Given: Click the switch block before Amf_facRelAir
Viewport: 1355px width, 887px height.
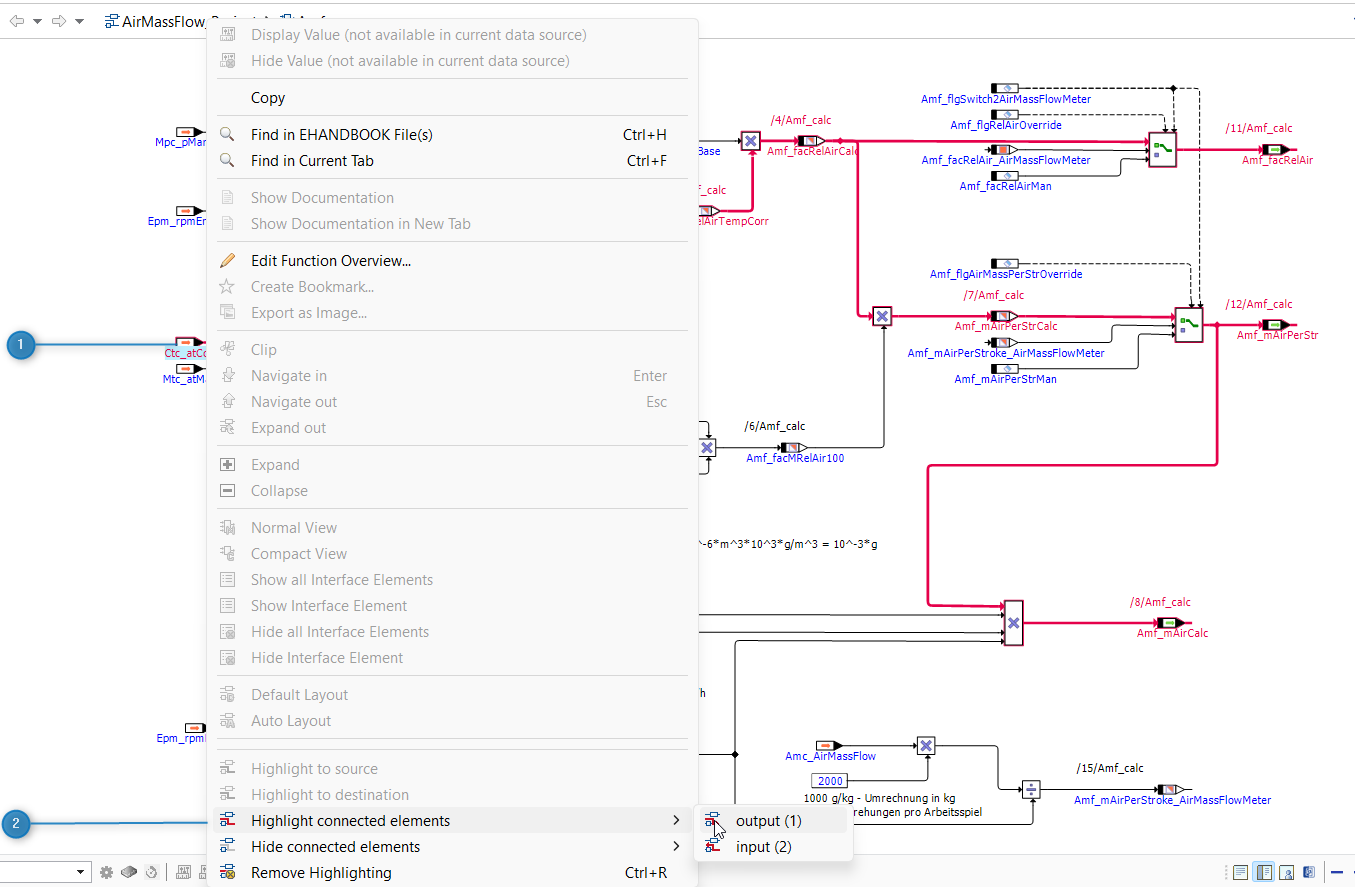Looking at the screenshot, I should 1162,150.
